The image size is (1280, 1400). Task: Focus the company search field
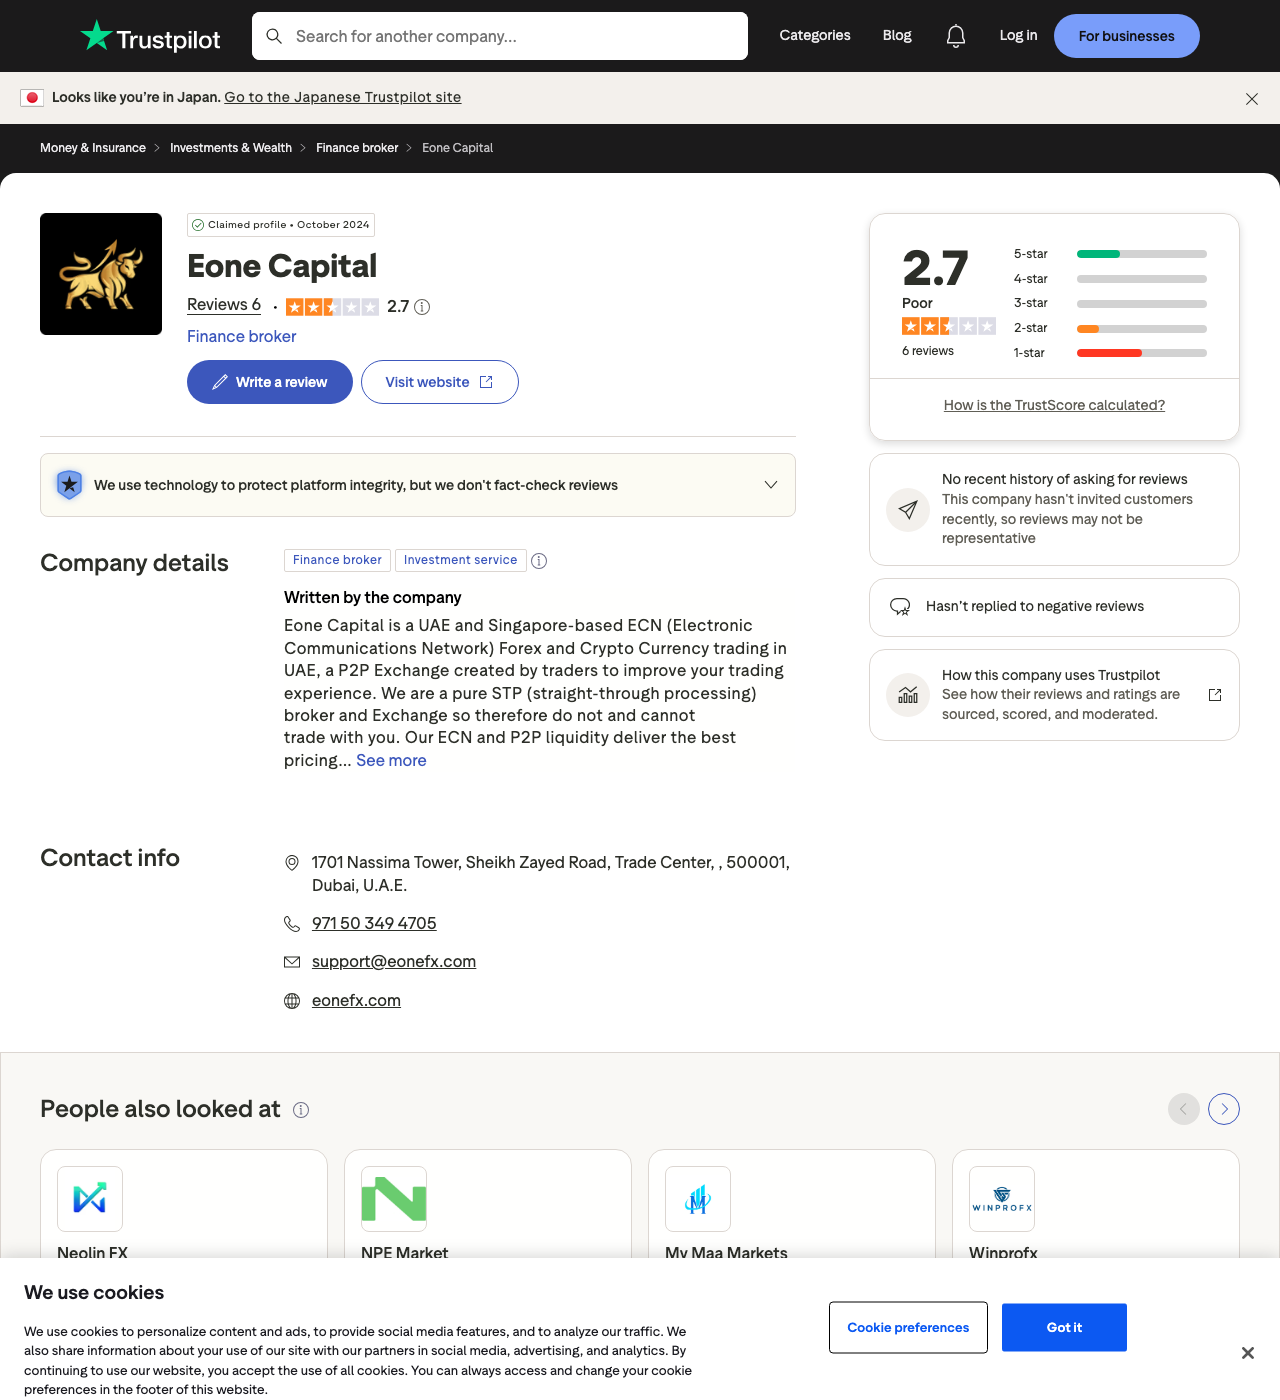(500, 36)
